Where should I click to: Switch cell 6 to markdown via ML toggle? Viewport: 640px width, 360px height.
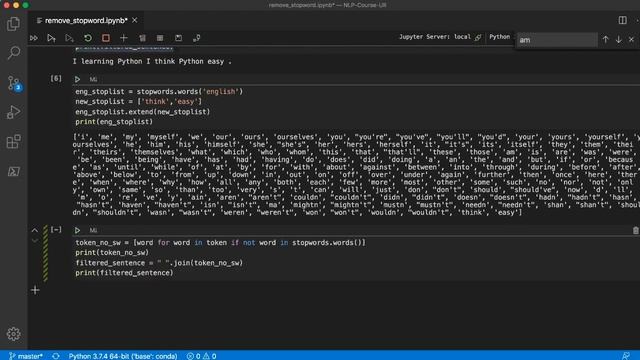point(93,80)
